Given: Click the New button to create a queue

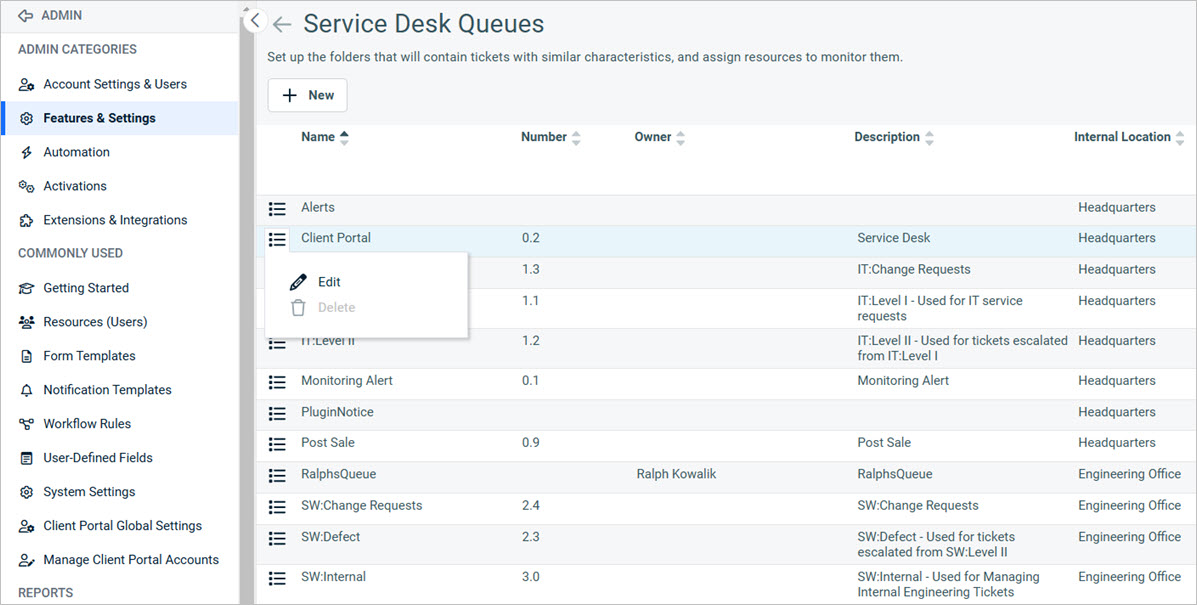Looking at the screenshot, I should (x=307, y=95).
